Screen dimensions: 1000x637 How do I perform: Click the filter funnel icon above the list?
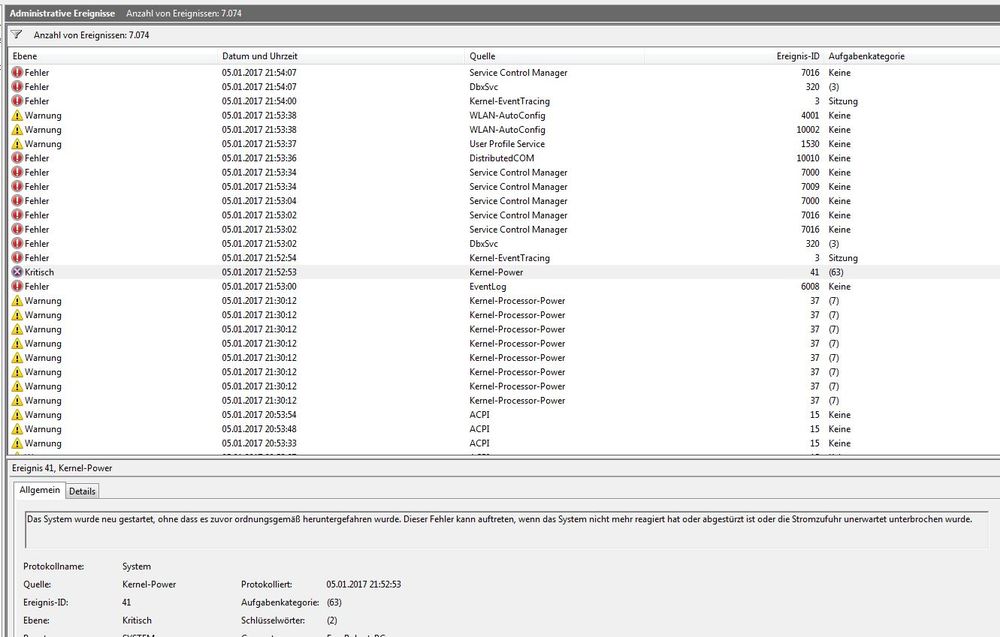[x=16, y=34]
